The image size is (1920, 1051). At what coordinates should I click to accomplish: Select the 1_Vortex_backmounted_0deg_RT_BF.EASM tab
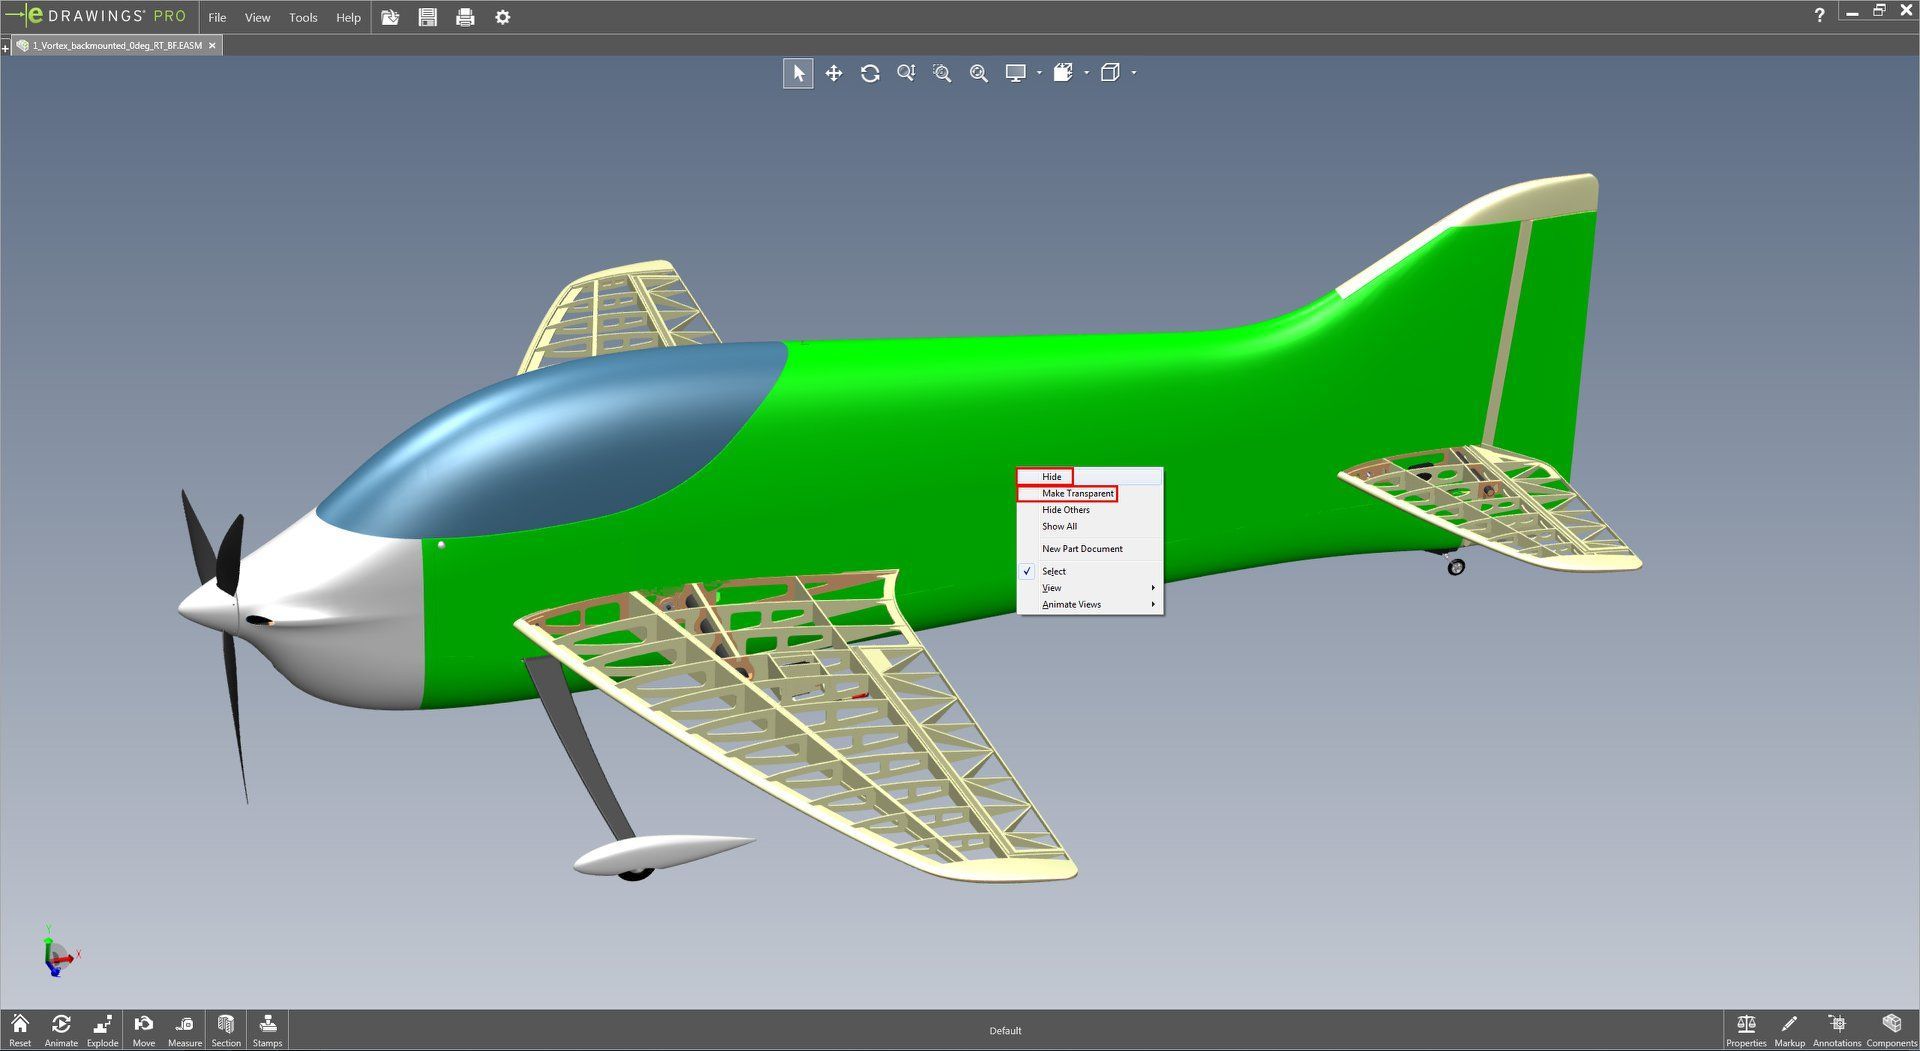[x=116, y=45]
